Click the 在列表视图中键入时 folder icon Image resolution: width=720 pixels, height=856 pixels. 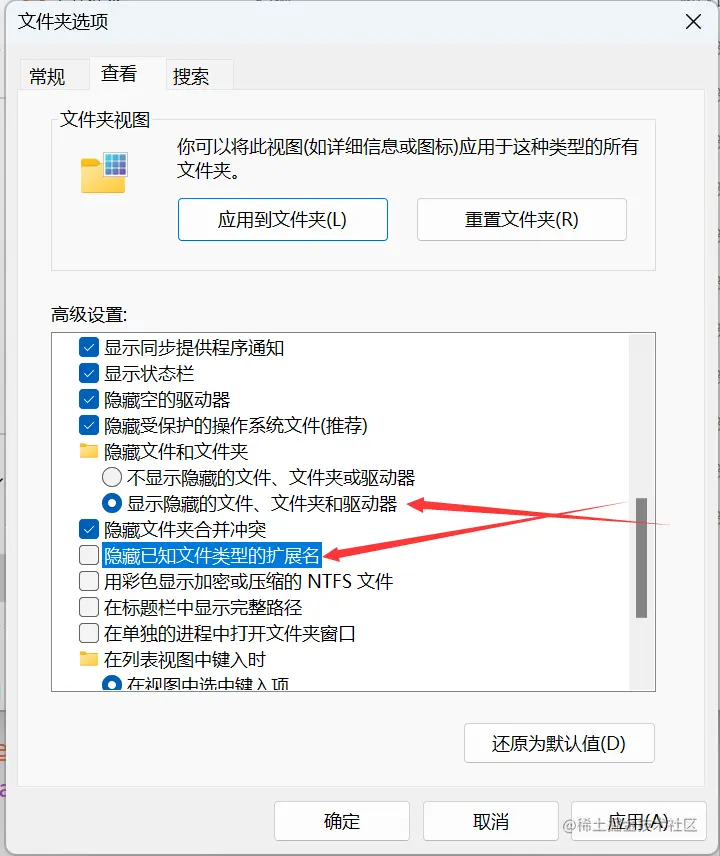(x=88, y=659)
